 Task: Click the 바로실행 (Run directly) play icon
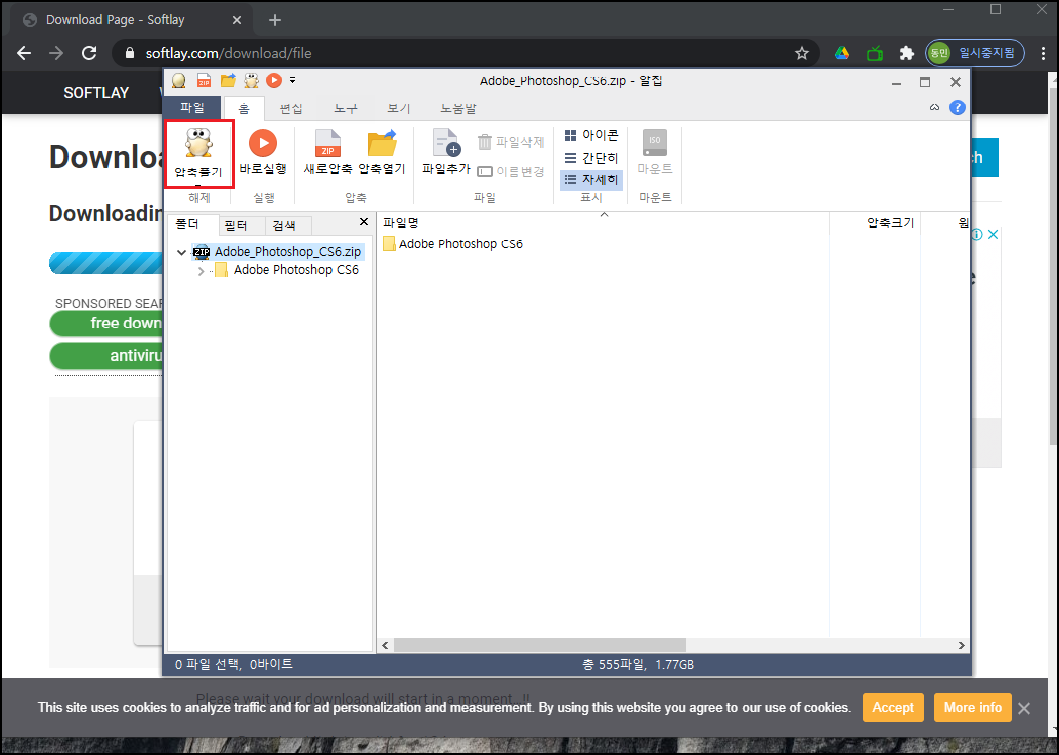point(263,143)
